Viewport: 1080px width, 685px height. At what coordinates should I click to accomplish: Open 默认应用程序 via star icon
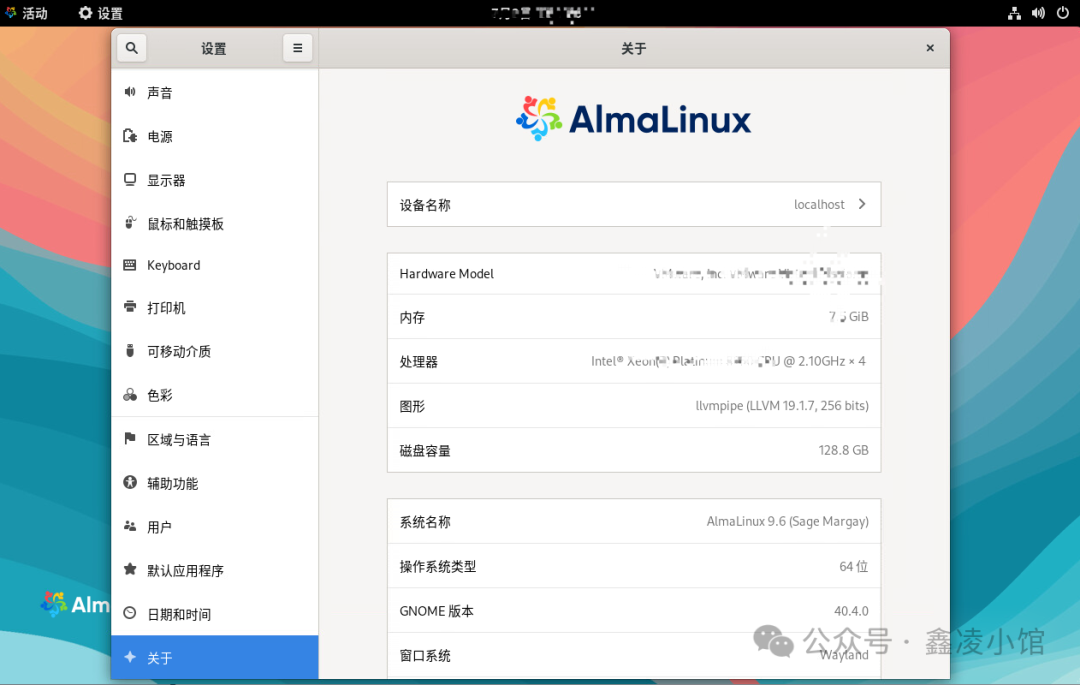point(131,570)
